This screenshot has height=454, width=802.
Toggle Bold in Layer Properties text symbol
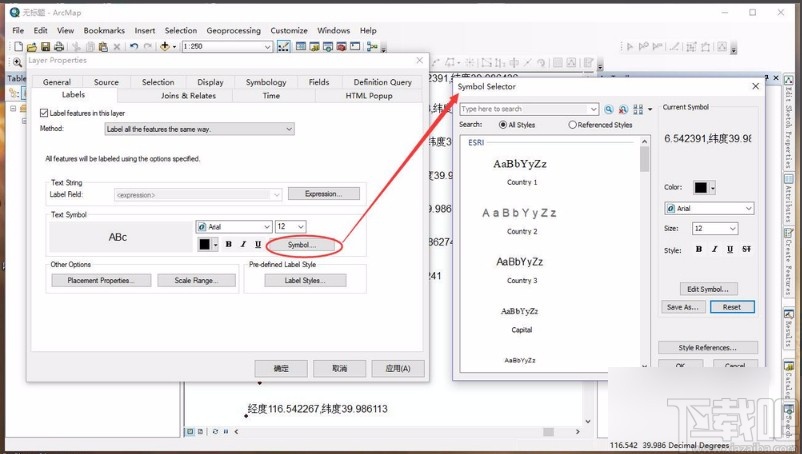[229, 244]
